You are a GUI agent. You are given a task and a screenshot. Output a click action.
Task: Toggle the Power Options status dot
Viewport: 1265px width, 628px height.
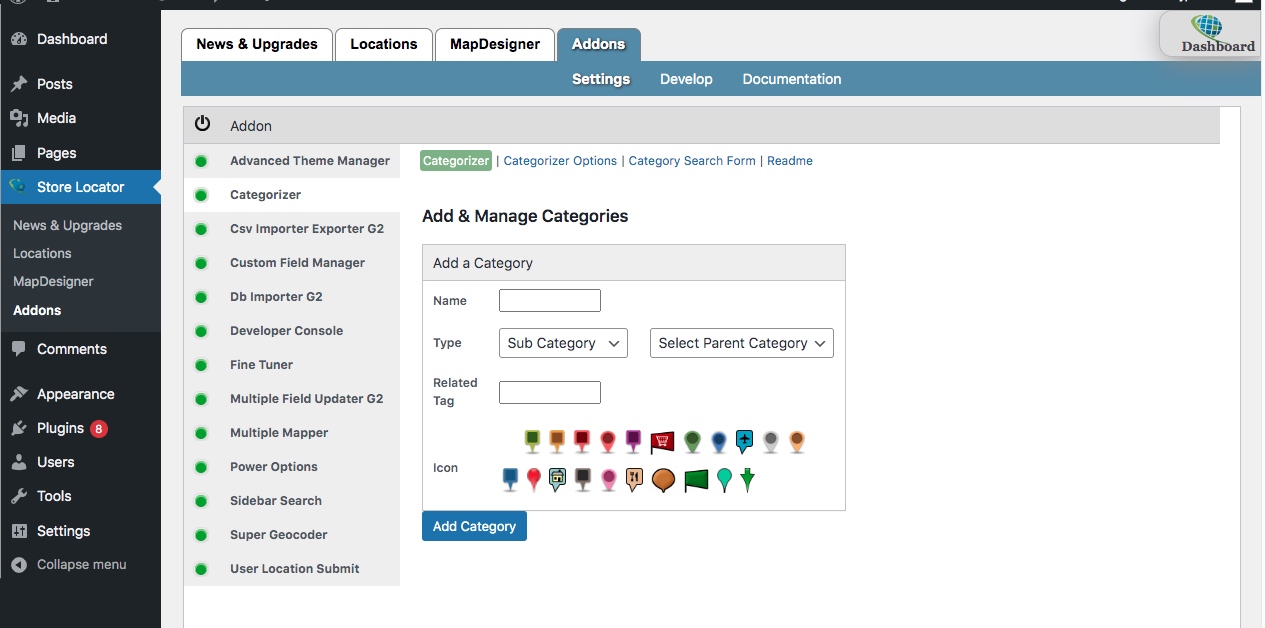(x=201, y=467)
